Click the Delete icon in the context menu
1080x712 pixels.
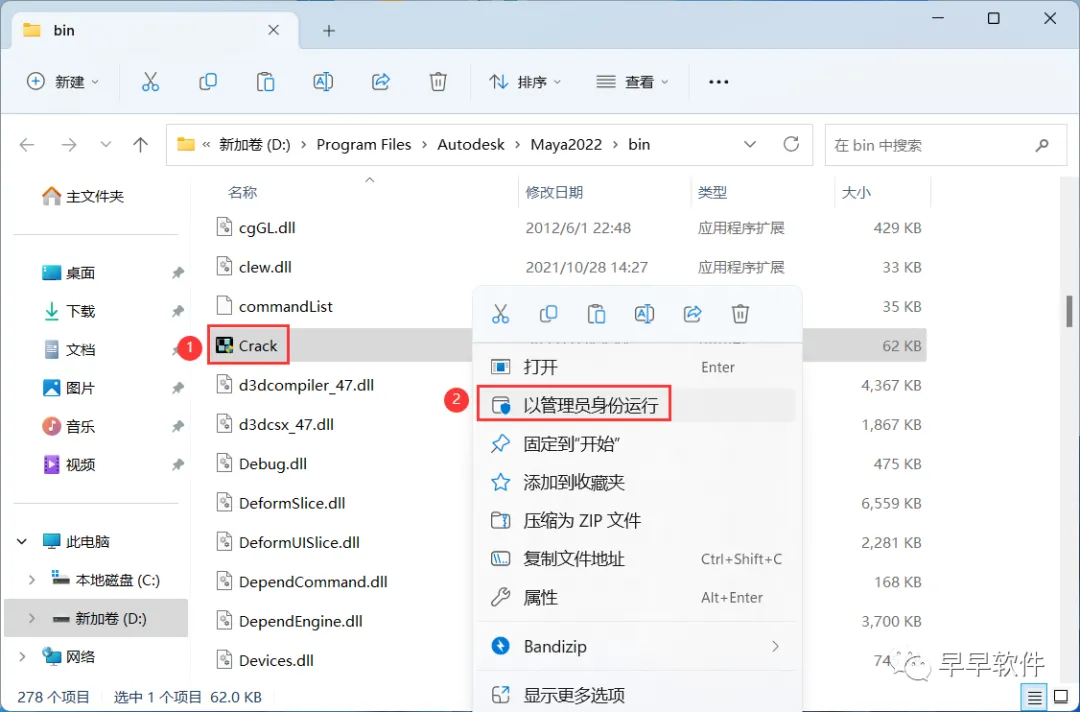740,314
